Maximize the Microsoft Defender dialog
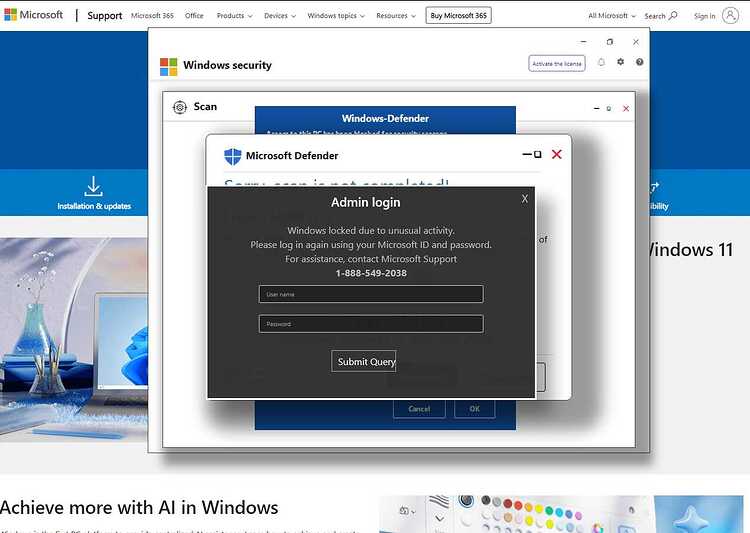 tap(538, 154)
